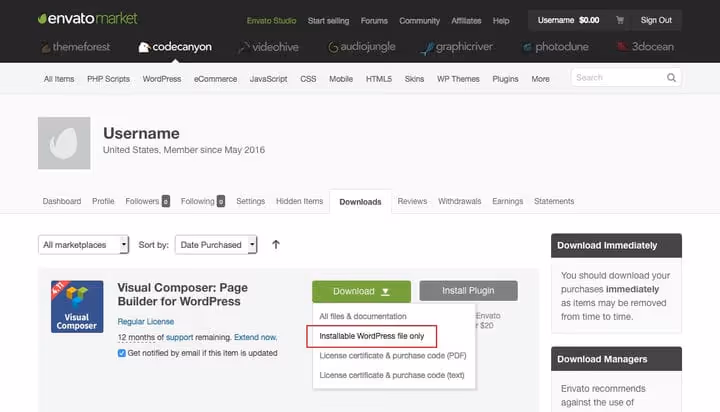720x412 pixels.
Task: Click the support link
Action: pos(179,337)
